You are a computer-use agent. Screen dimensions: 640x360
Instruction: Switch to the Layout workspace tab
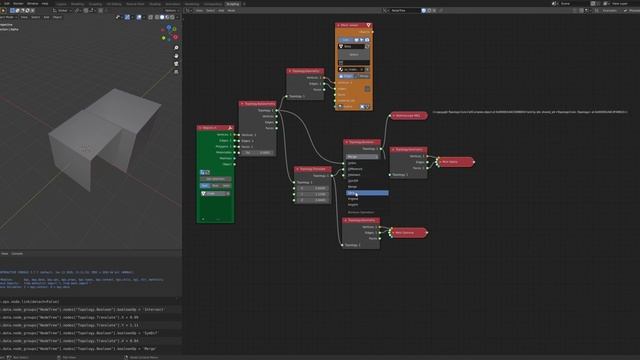tap(61, 4)
